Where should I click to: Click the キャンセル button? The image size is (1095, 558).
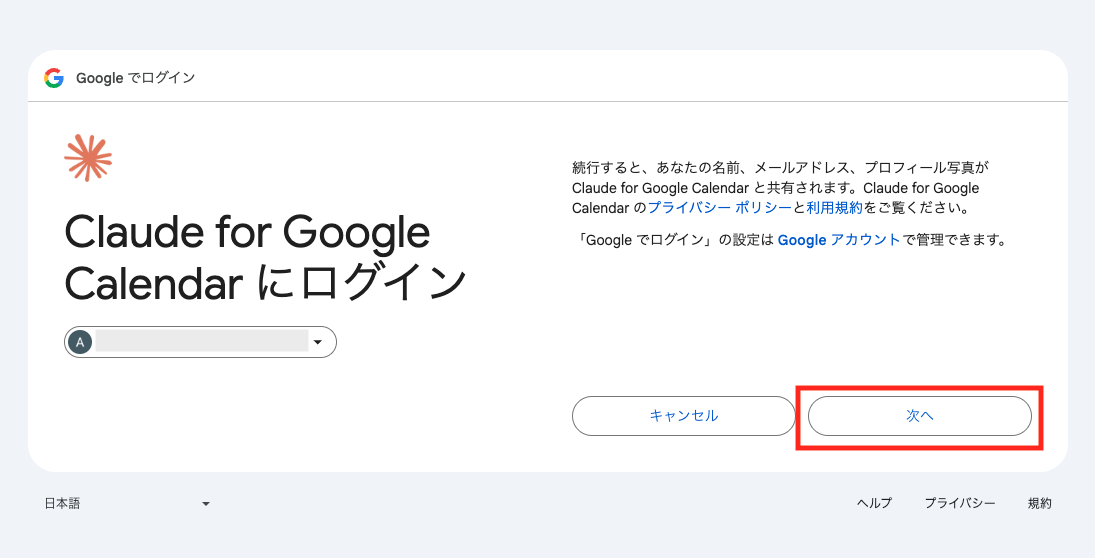pos(684,416)
